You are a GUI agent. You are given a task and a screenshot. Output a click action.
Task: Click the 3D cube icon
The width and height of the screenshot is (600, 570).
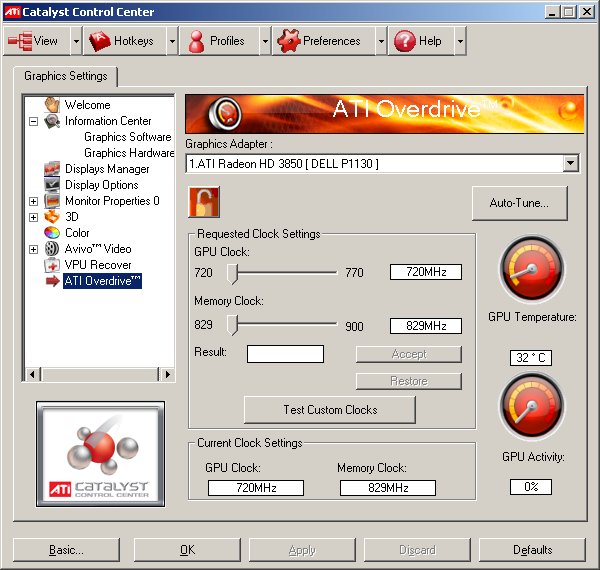click(52, 217)
